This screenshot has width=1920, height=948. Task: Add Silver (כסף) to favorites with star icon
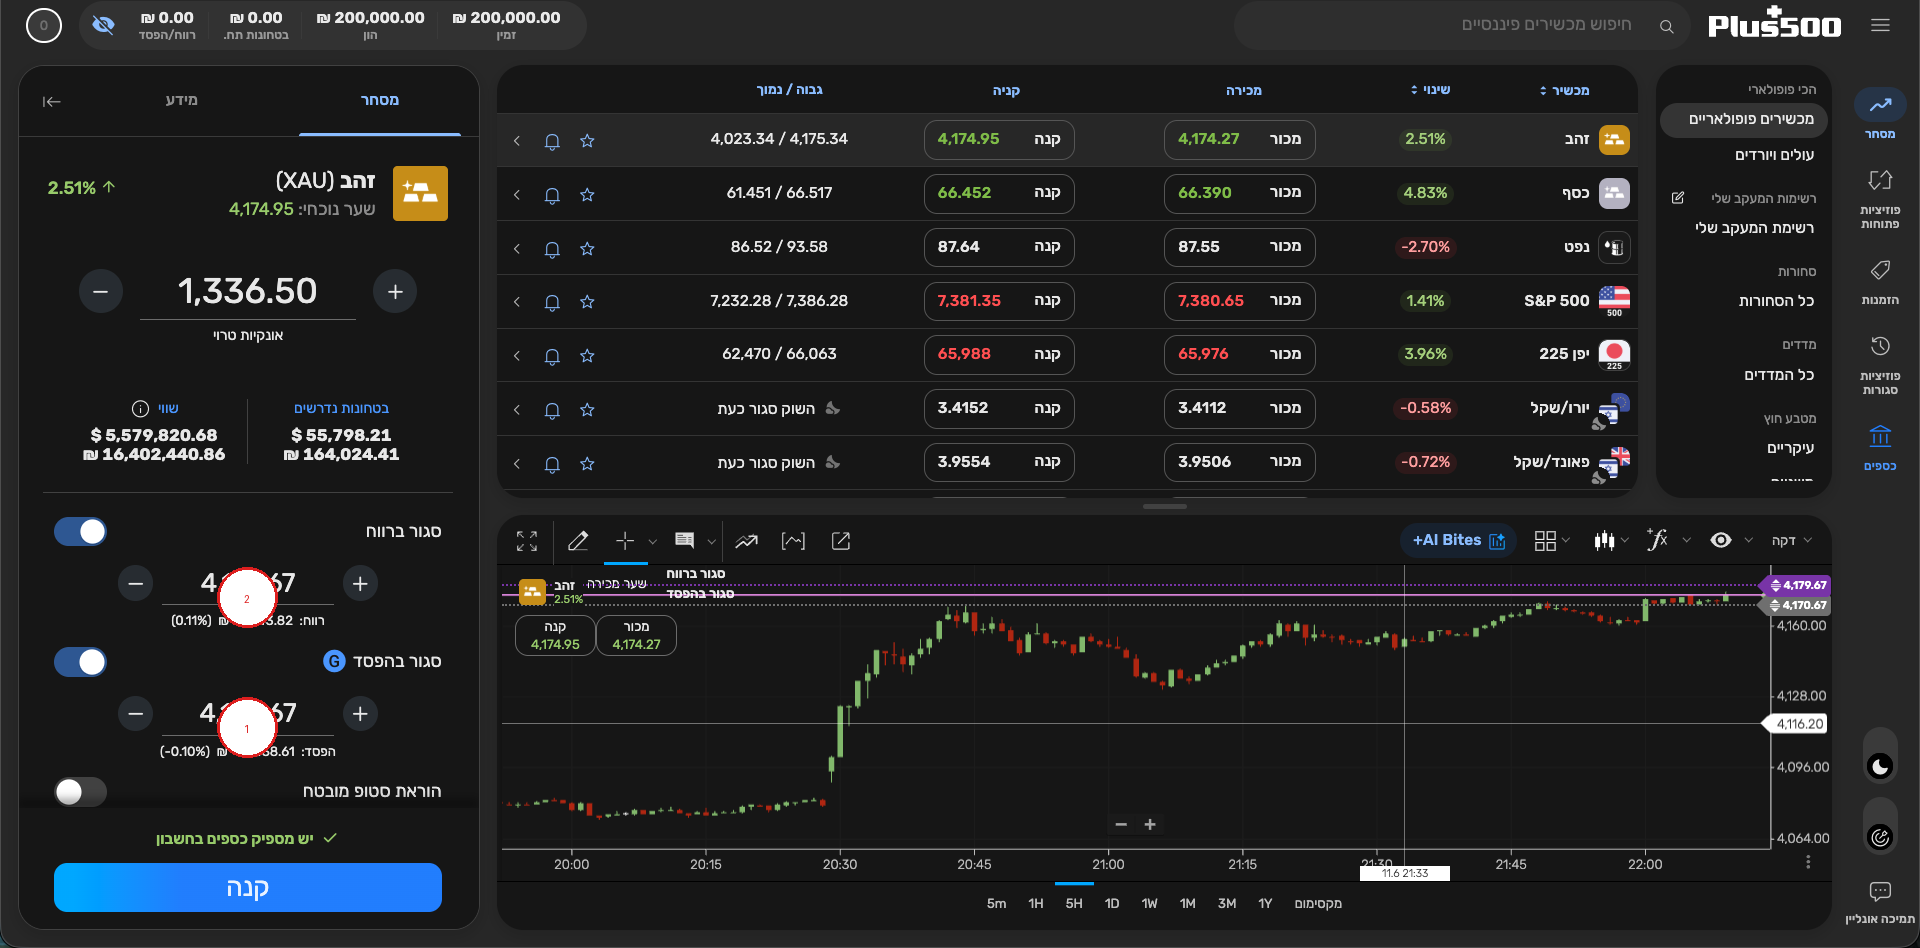[x=587, y=195]
